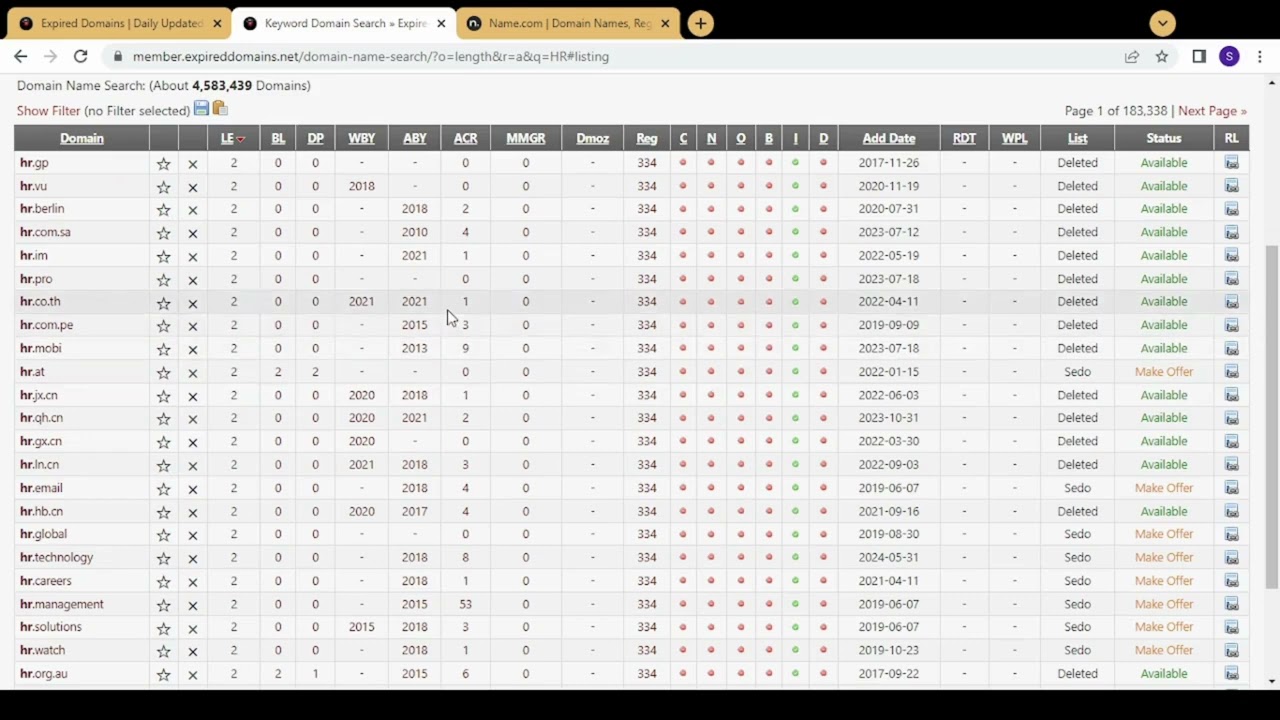This screenshot has height=720, width=1280.
Task: Open Chrome profile avatar S
Action: pos(1229,56)
